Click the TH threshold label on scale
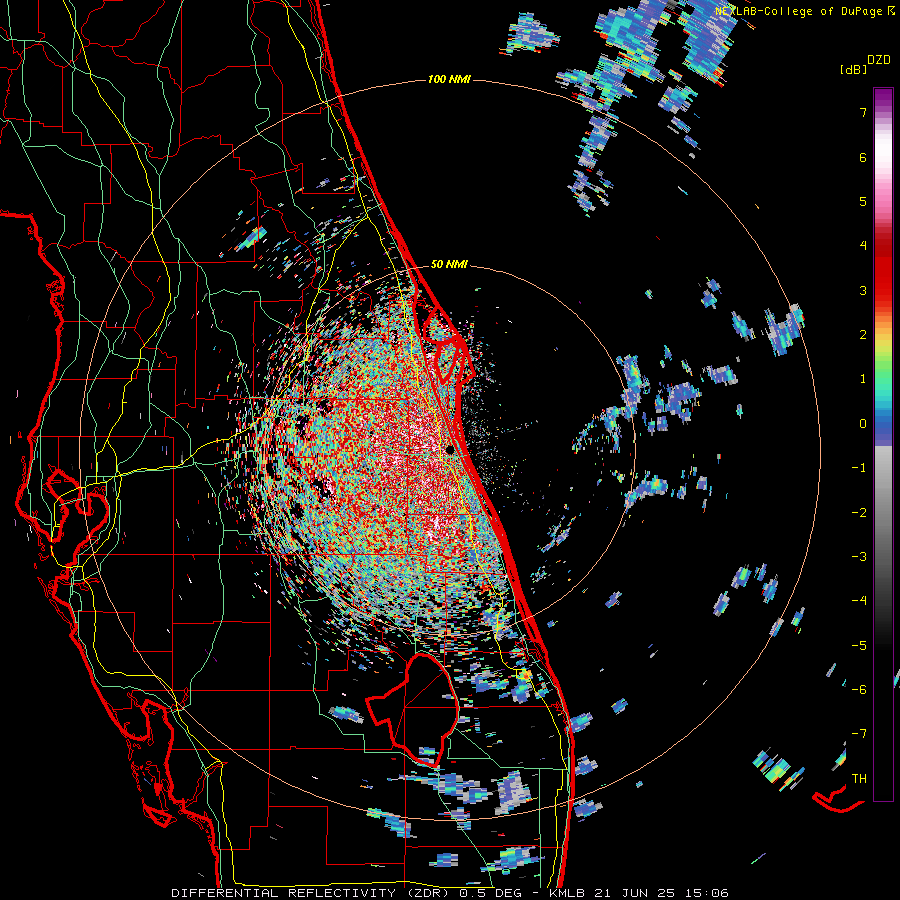The height and width of the screenshot is (900, 900). pyautogui.click(x=859, y=778)
